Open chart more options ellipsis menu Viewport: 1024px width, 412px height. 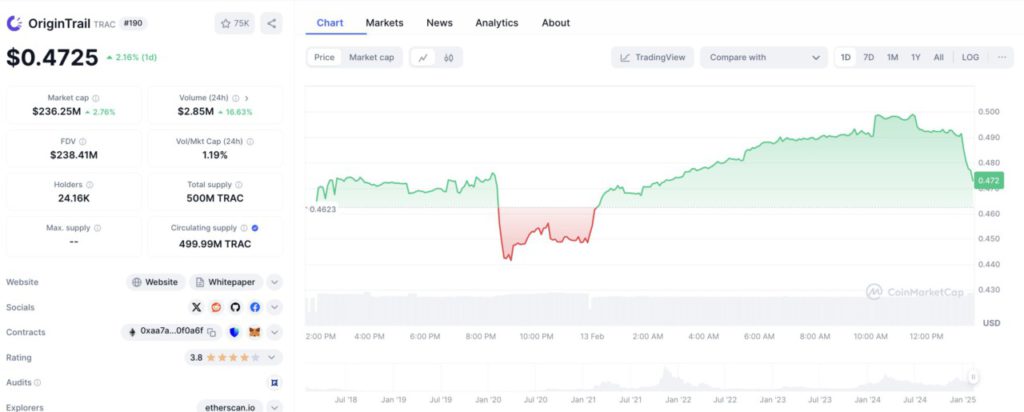click(x=1002, y=57)
